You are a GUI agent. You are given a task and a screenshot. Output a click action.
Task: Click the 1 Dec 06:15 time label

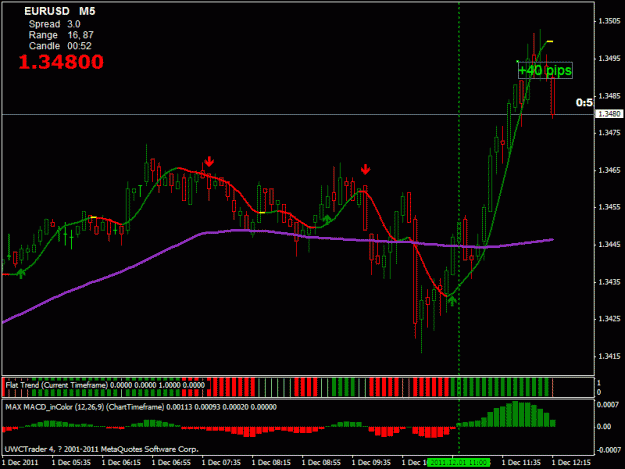[x=121, y=463]
